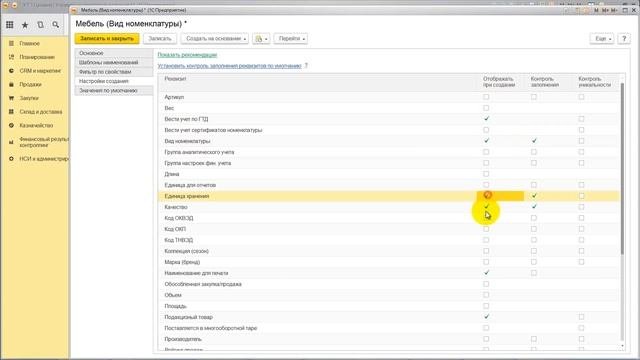
Task: Switch to the Основное tab
Action: (114, 53)
